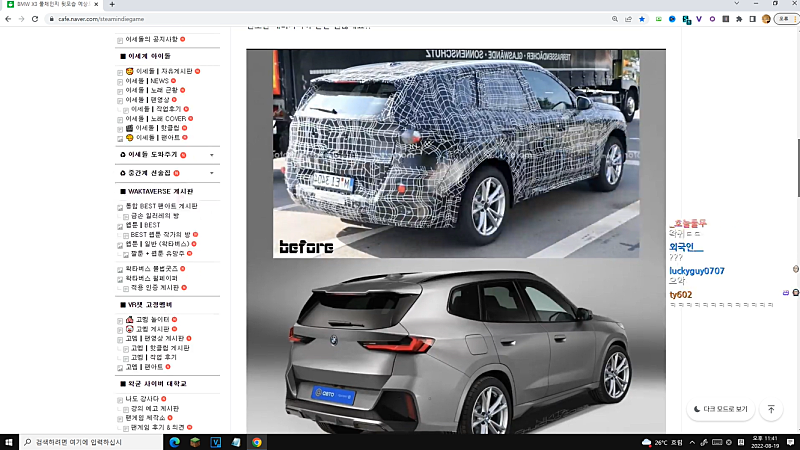Screen dimensions: 800x450
Task: Open the tab search chevron in title bar
Action: click(736, 4)
